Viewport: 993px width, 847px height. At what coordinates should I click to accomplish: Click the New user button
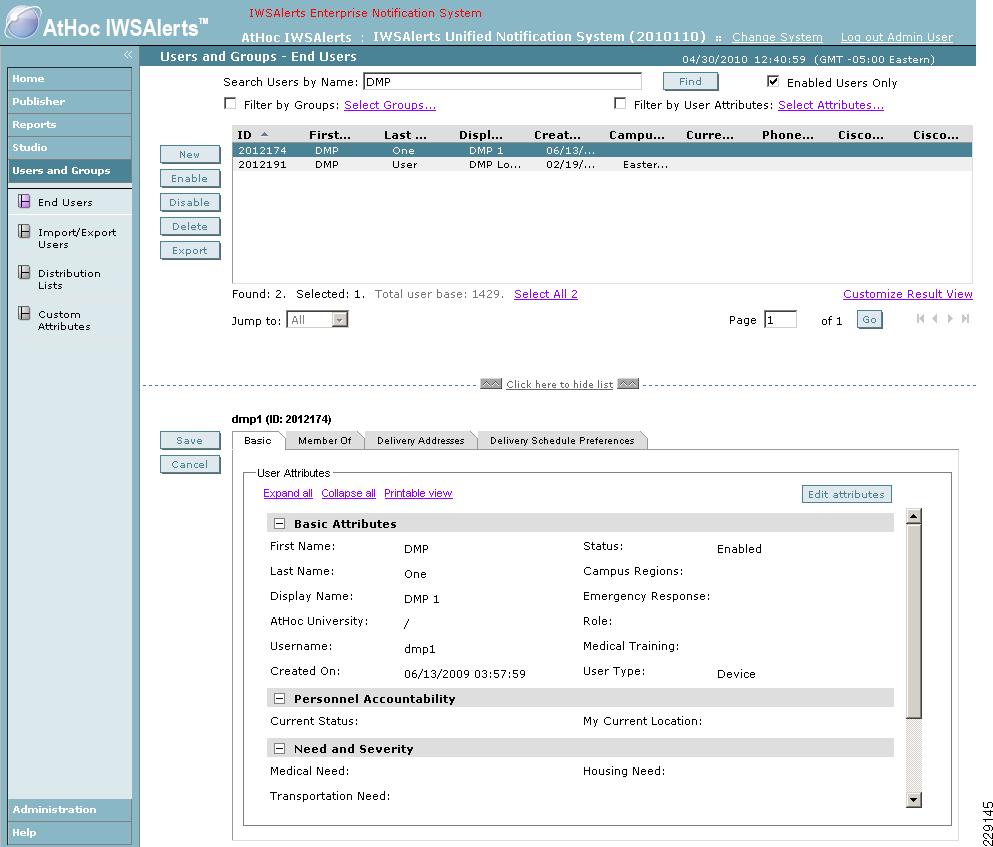pyautogui.click(x=190, y=155)
